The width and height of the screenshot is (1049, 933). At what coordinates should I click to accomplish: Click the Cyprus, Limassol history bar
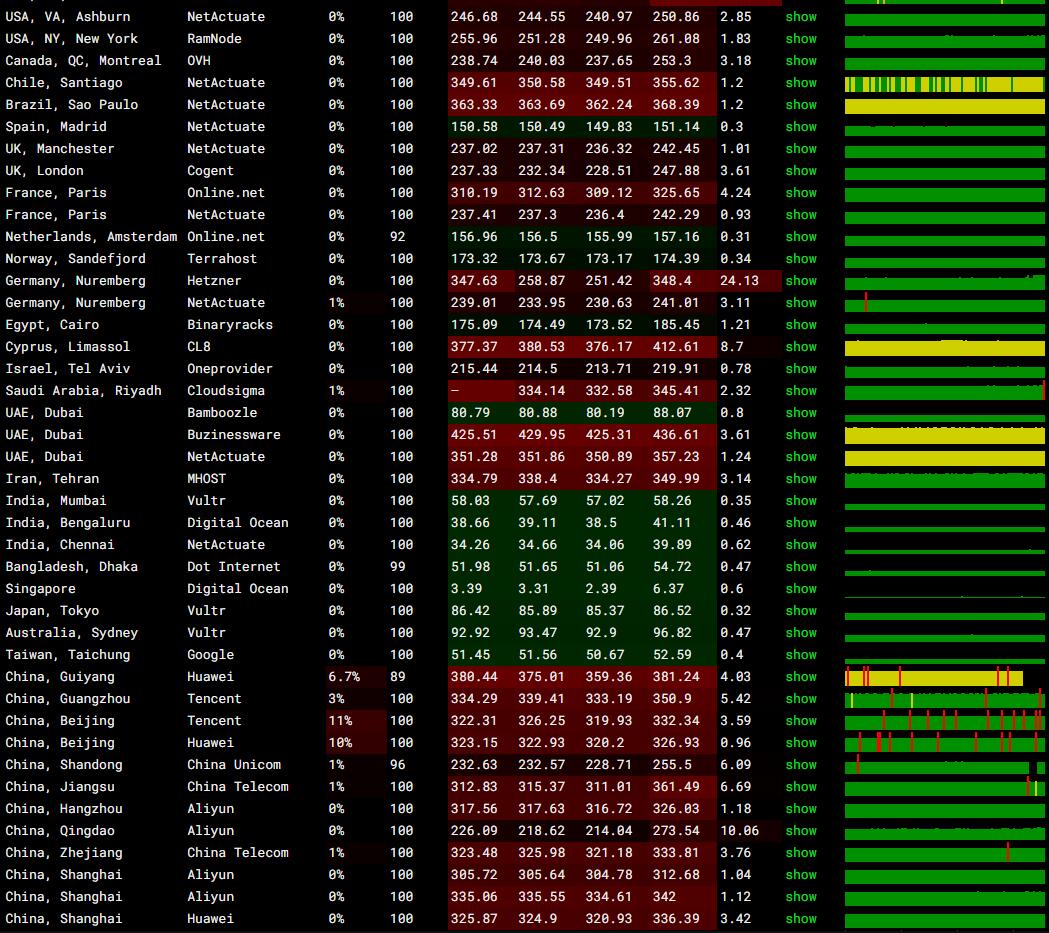point(945,348)
